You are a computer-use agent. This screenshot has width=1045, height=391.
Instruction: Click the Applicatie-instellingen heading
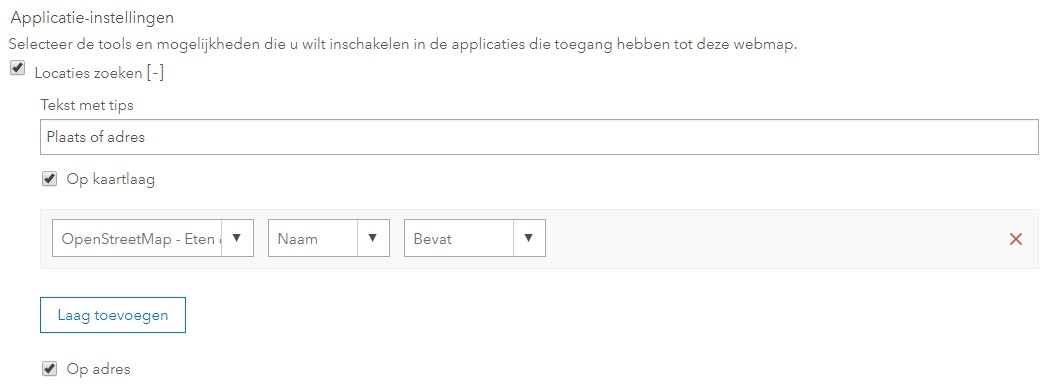(x=93, y=18)
